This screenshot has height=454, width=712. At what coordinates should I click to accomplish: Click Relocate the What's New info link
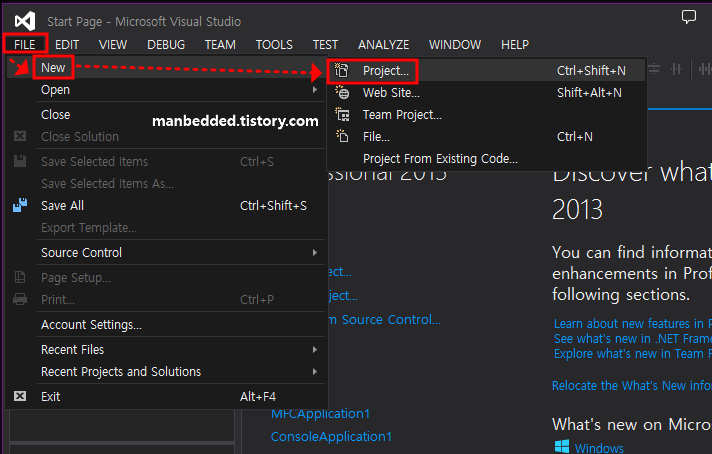(632, 385)
